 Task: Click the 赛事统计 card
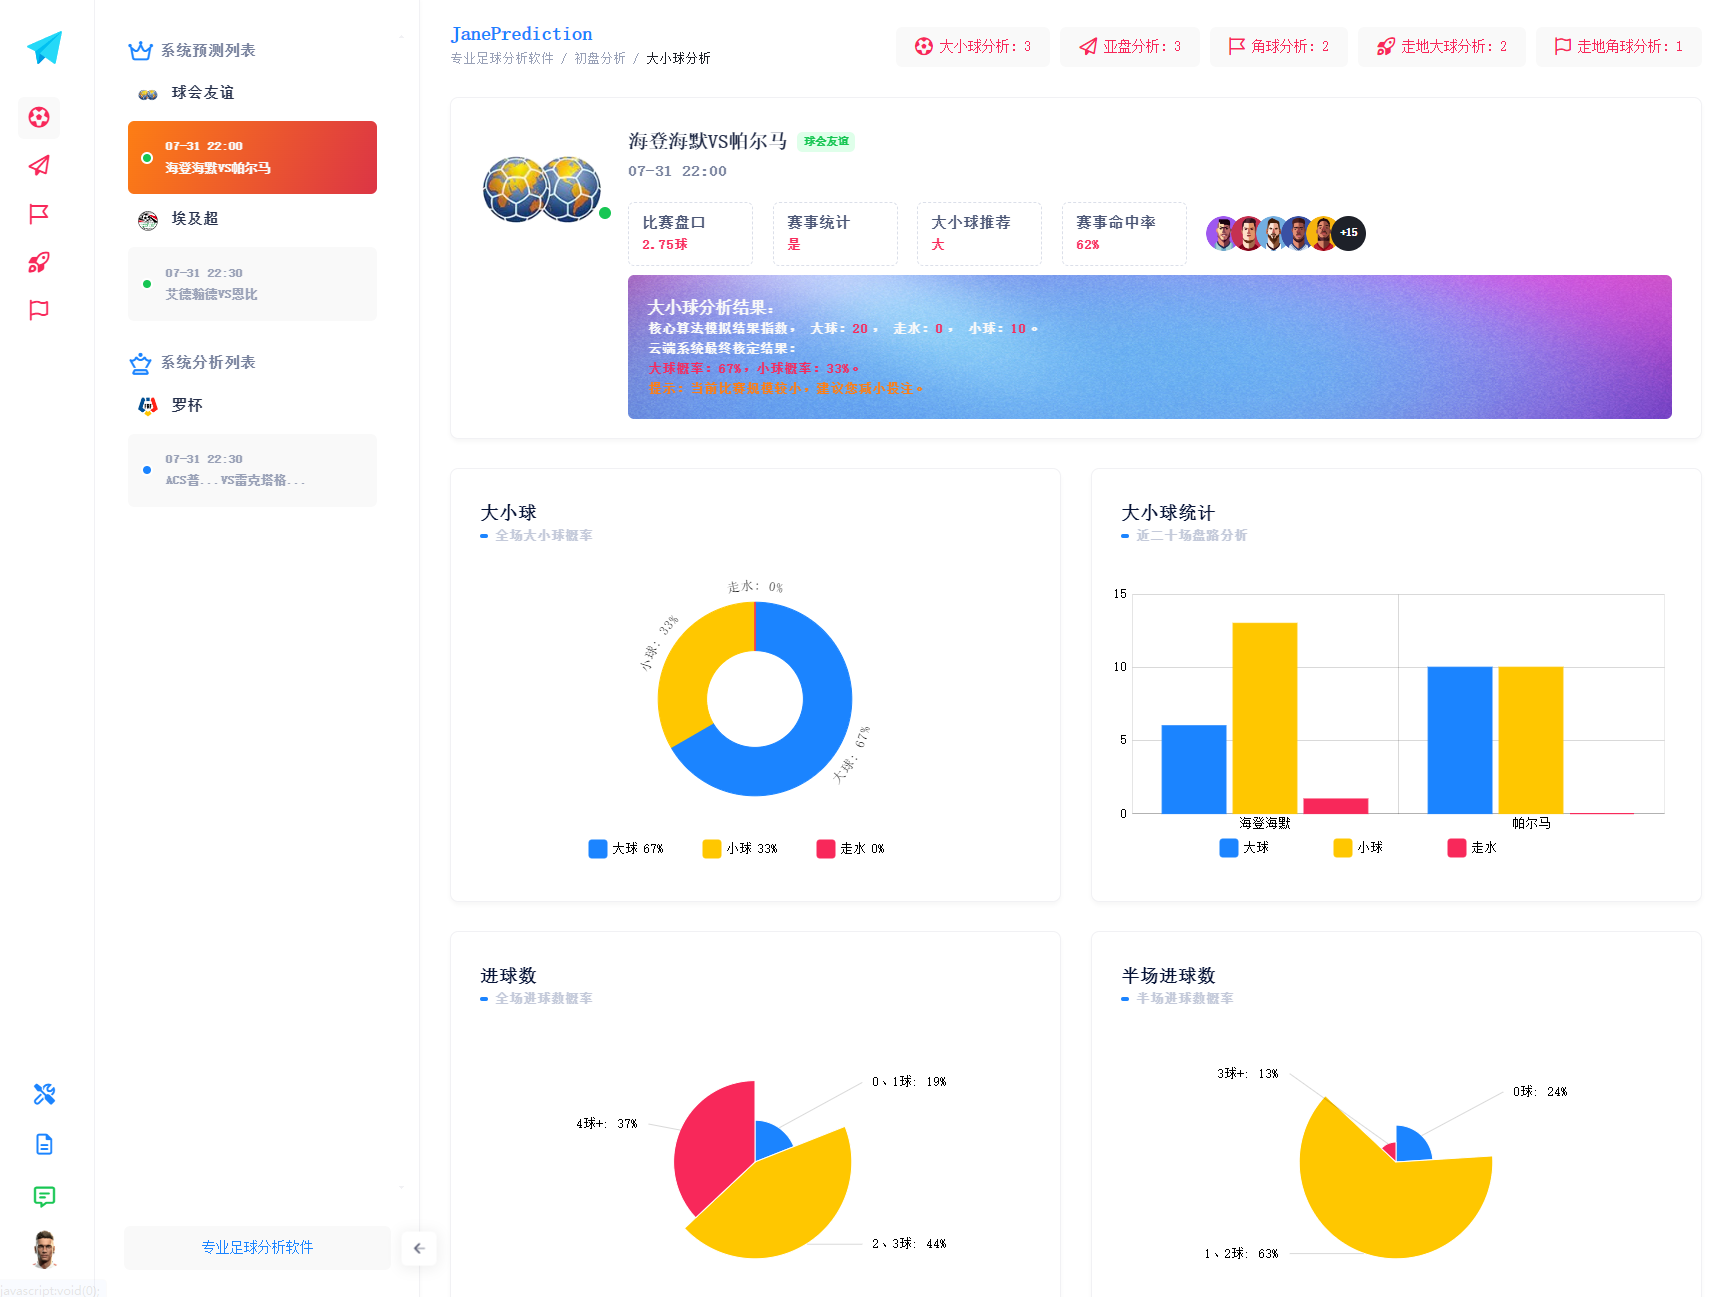(x=835, y=234)
